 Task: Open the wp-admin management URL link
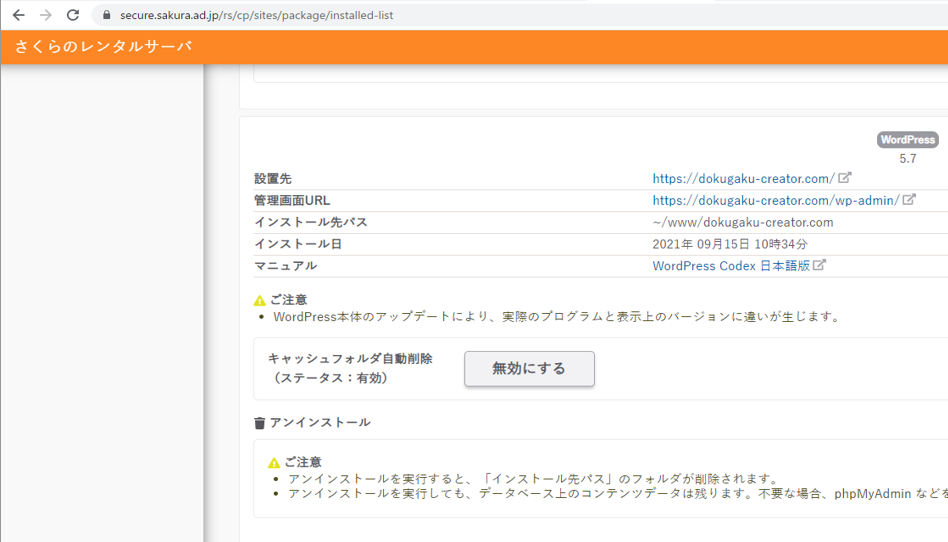point(776,200)
